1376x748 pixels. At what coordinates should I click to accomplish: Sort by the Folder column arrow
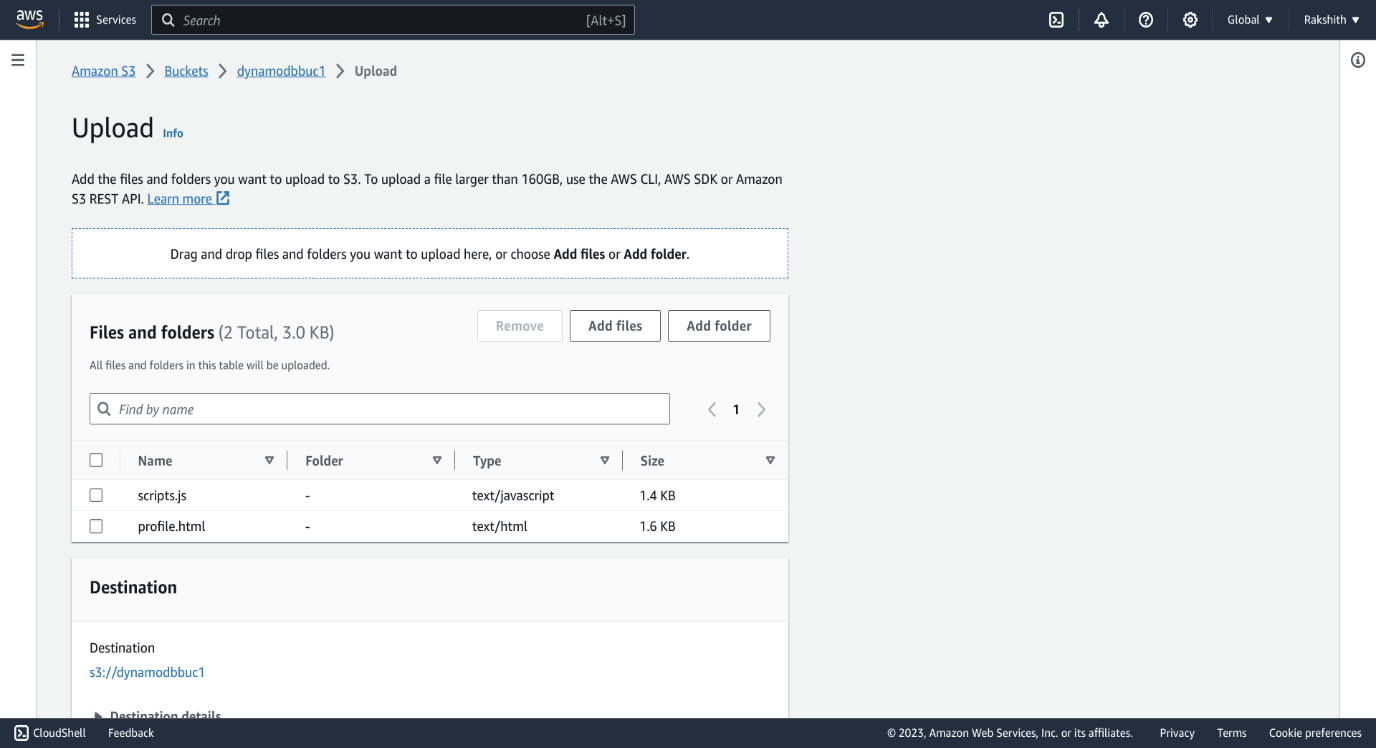click(x=437, y=460)
